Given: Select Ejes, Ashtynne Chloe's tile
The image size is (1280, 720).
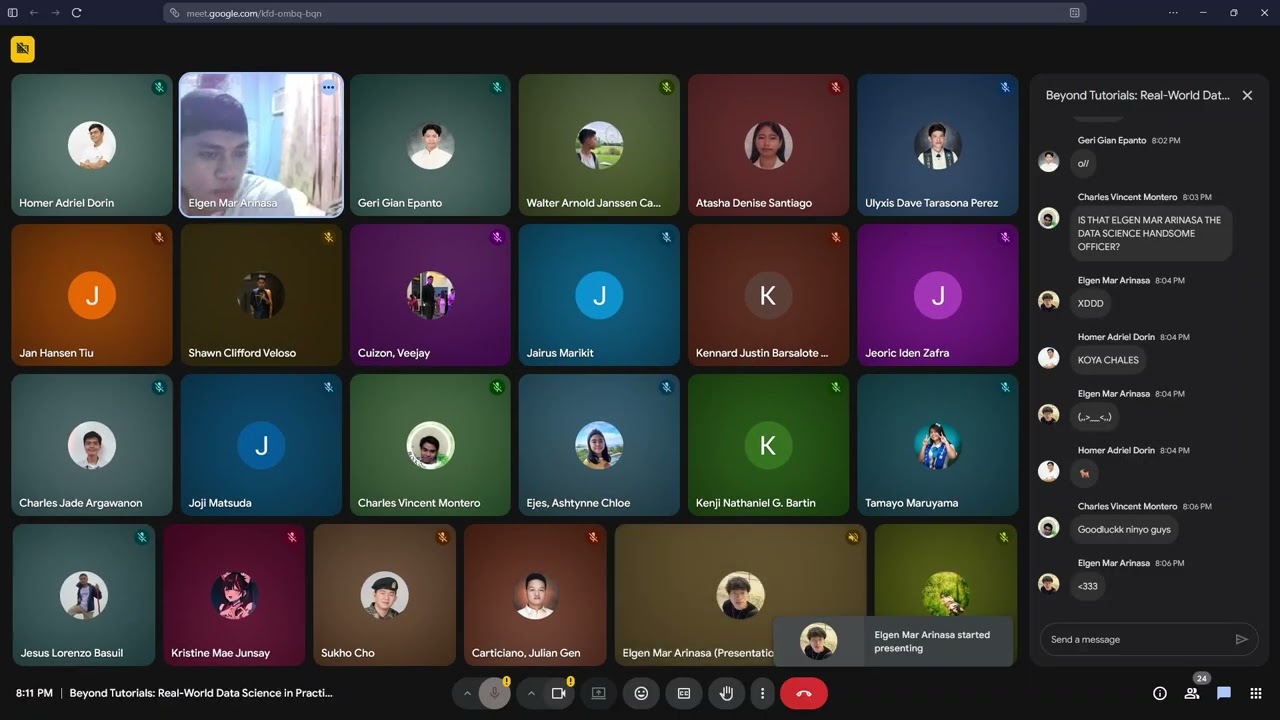Looking at the screenshot, I should [599, 445].
